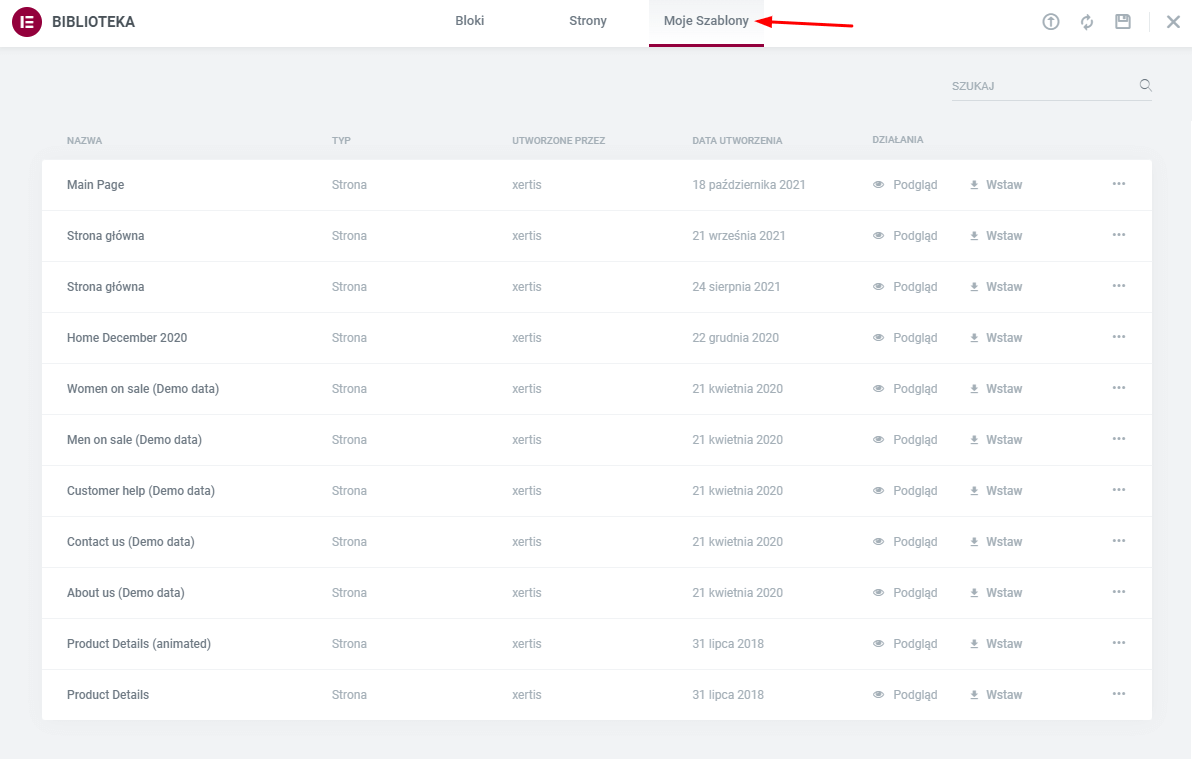The image size is (1192, 759).
Task: Insert the Strona główna template from 21 września
Action: point(996,236)
